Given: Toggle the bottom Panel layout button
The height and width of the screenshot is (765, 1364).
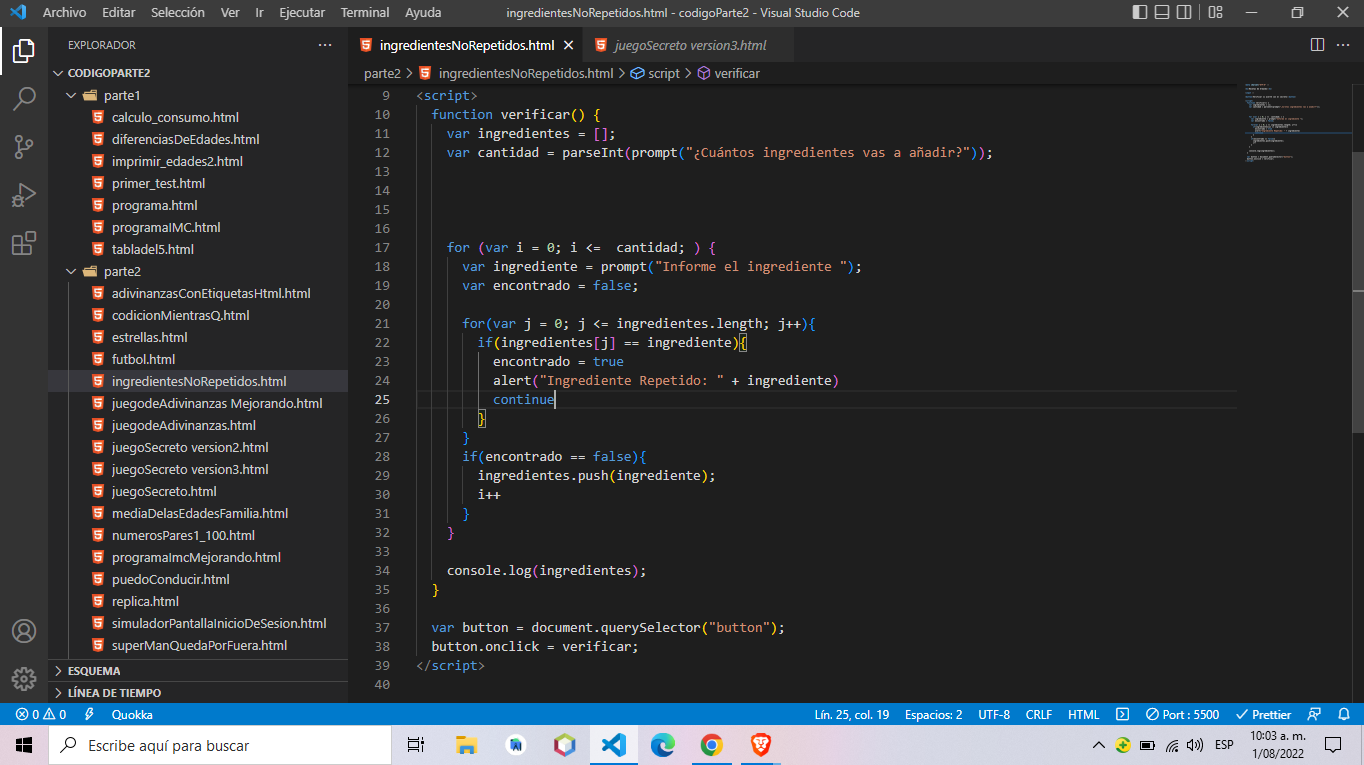Looking at the screenshot, I should (x=1163, y=13).
